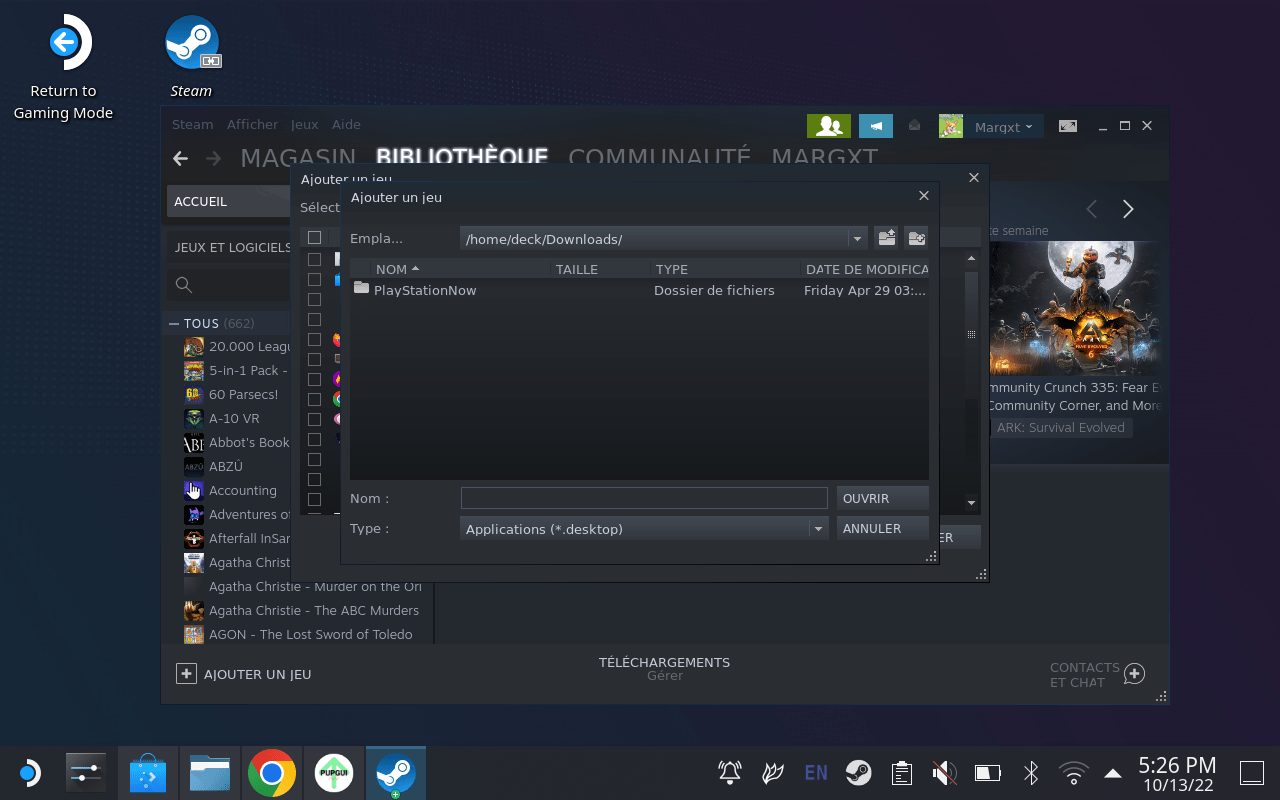Select the PlayStationNow folder icon
Viewport: 1280px width, 800px height.
pyautogui.click(x=361, y=289)
